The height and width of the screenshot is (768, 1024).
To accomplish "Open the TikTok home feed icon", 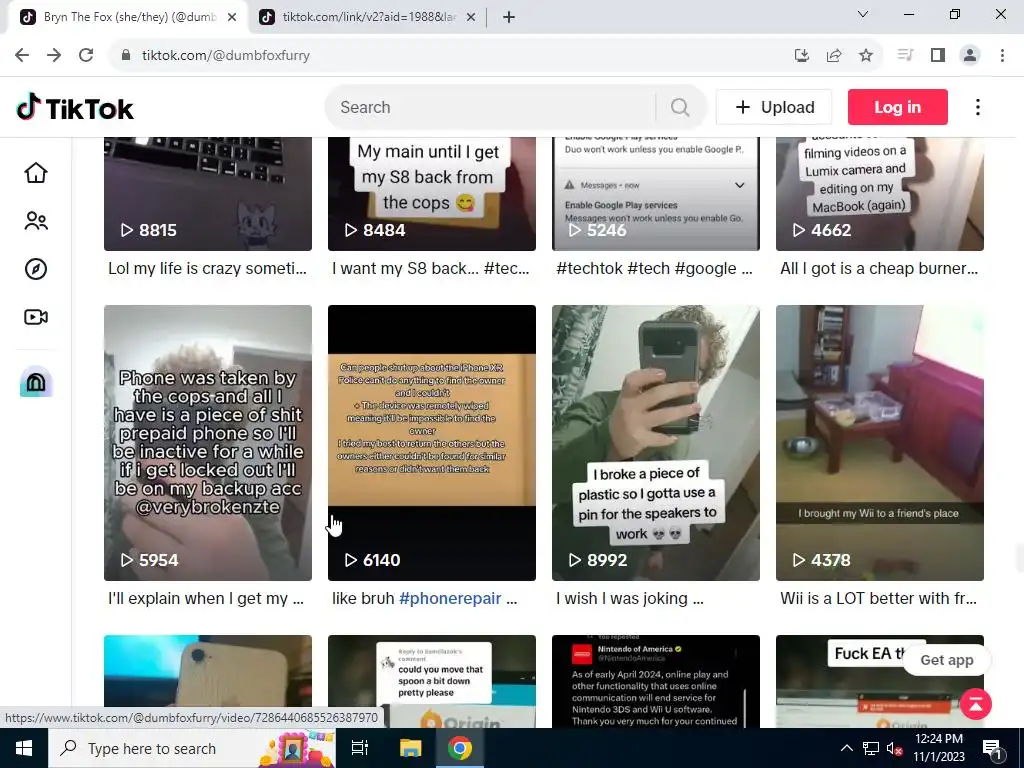I will tap(36, 173).
